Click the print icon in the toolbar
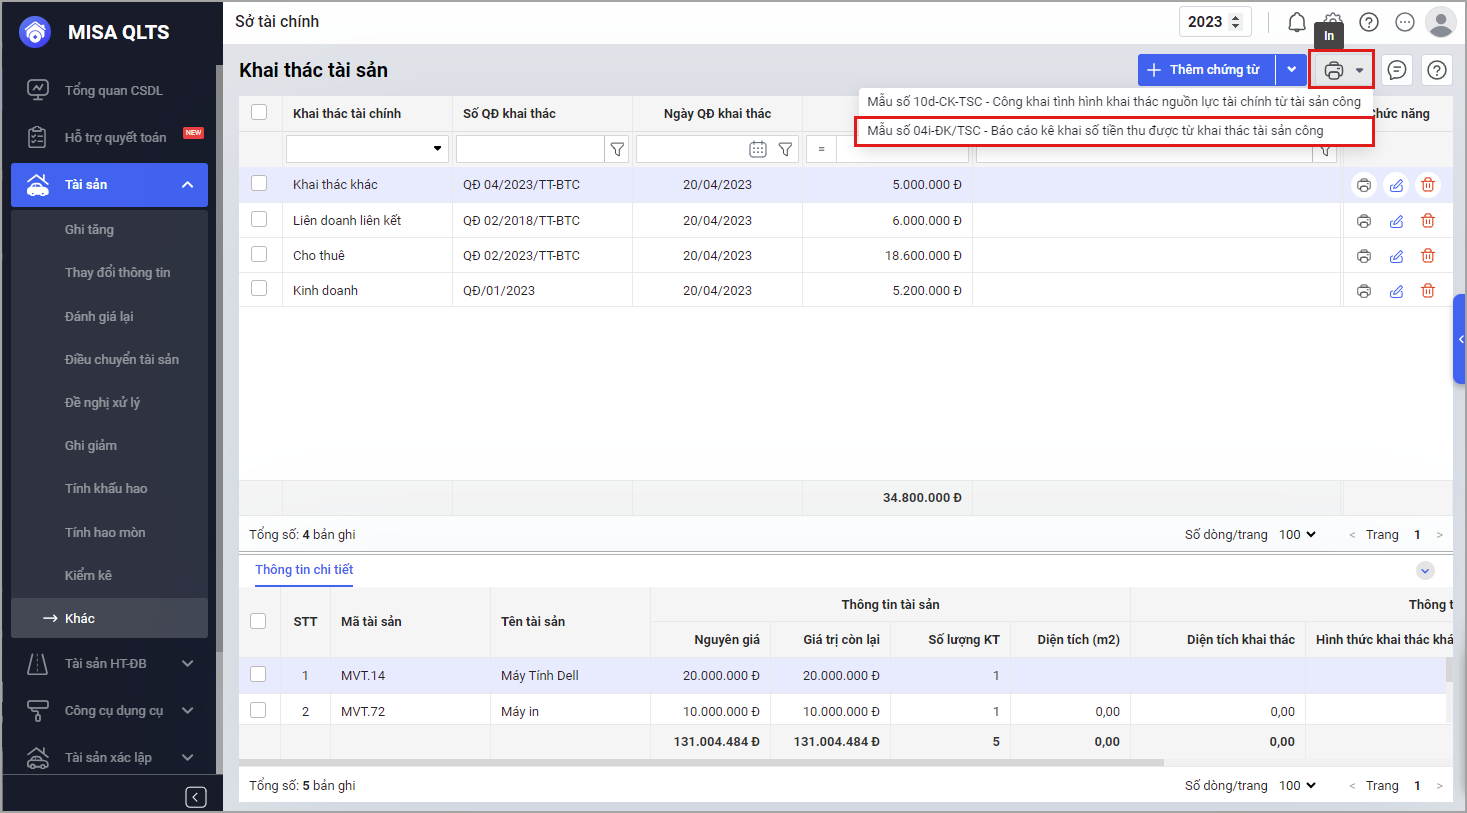 1333,70
